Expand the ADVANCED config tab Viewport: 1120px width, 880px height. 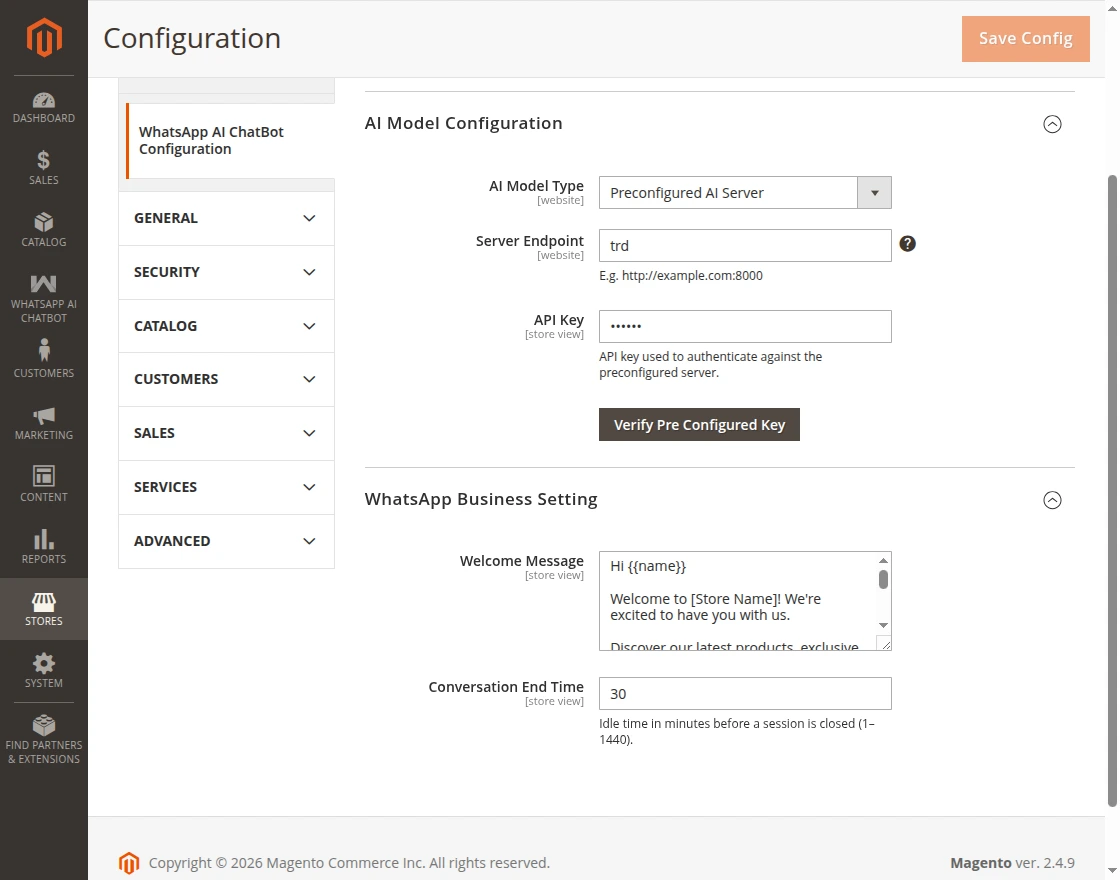226,541
